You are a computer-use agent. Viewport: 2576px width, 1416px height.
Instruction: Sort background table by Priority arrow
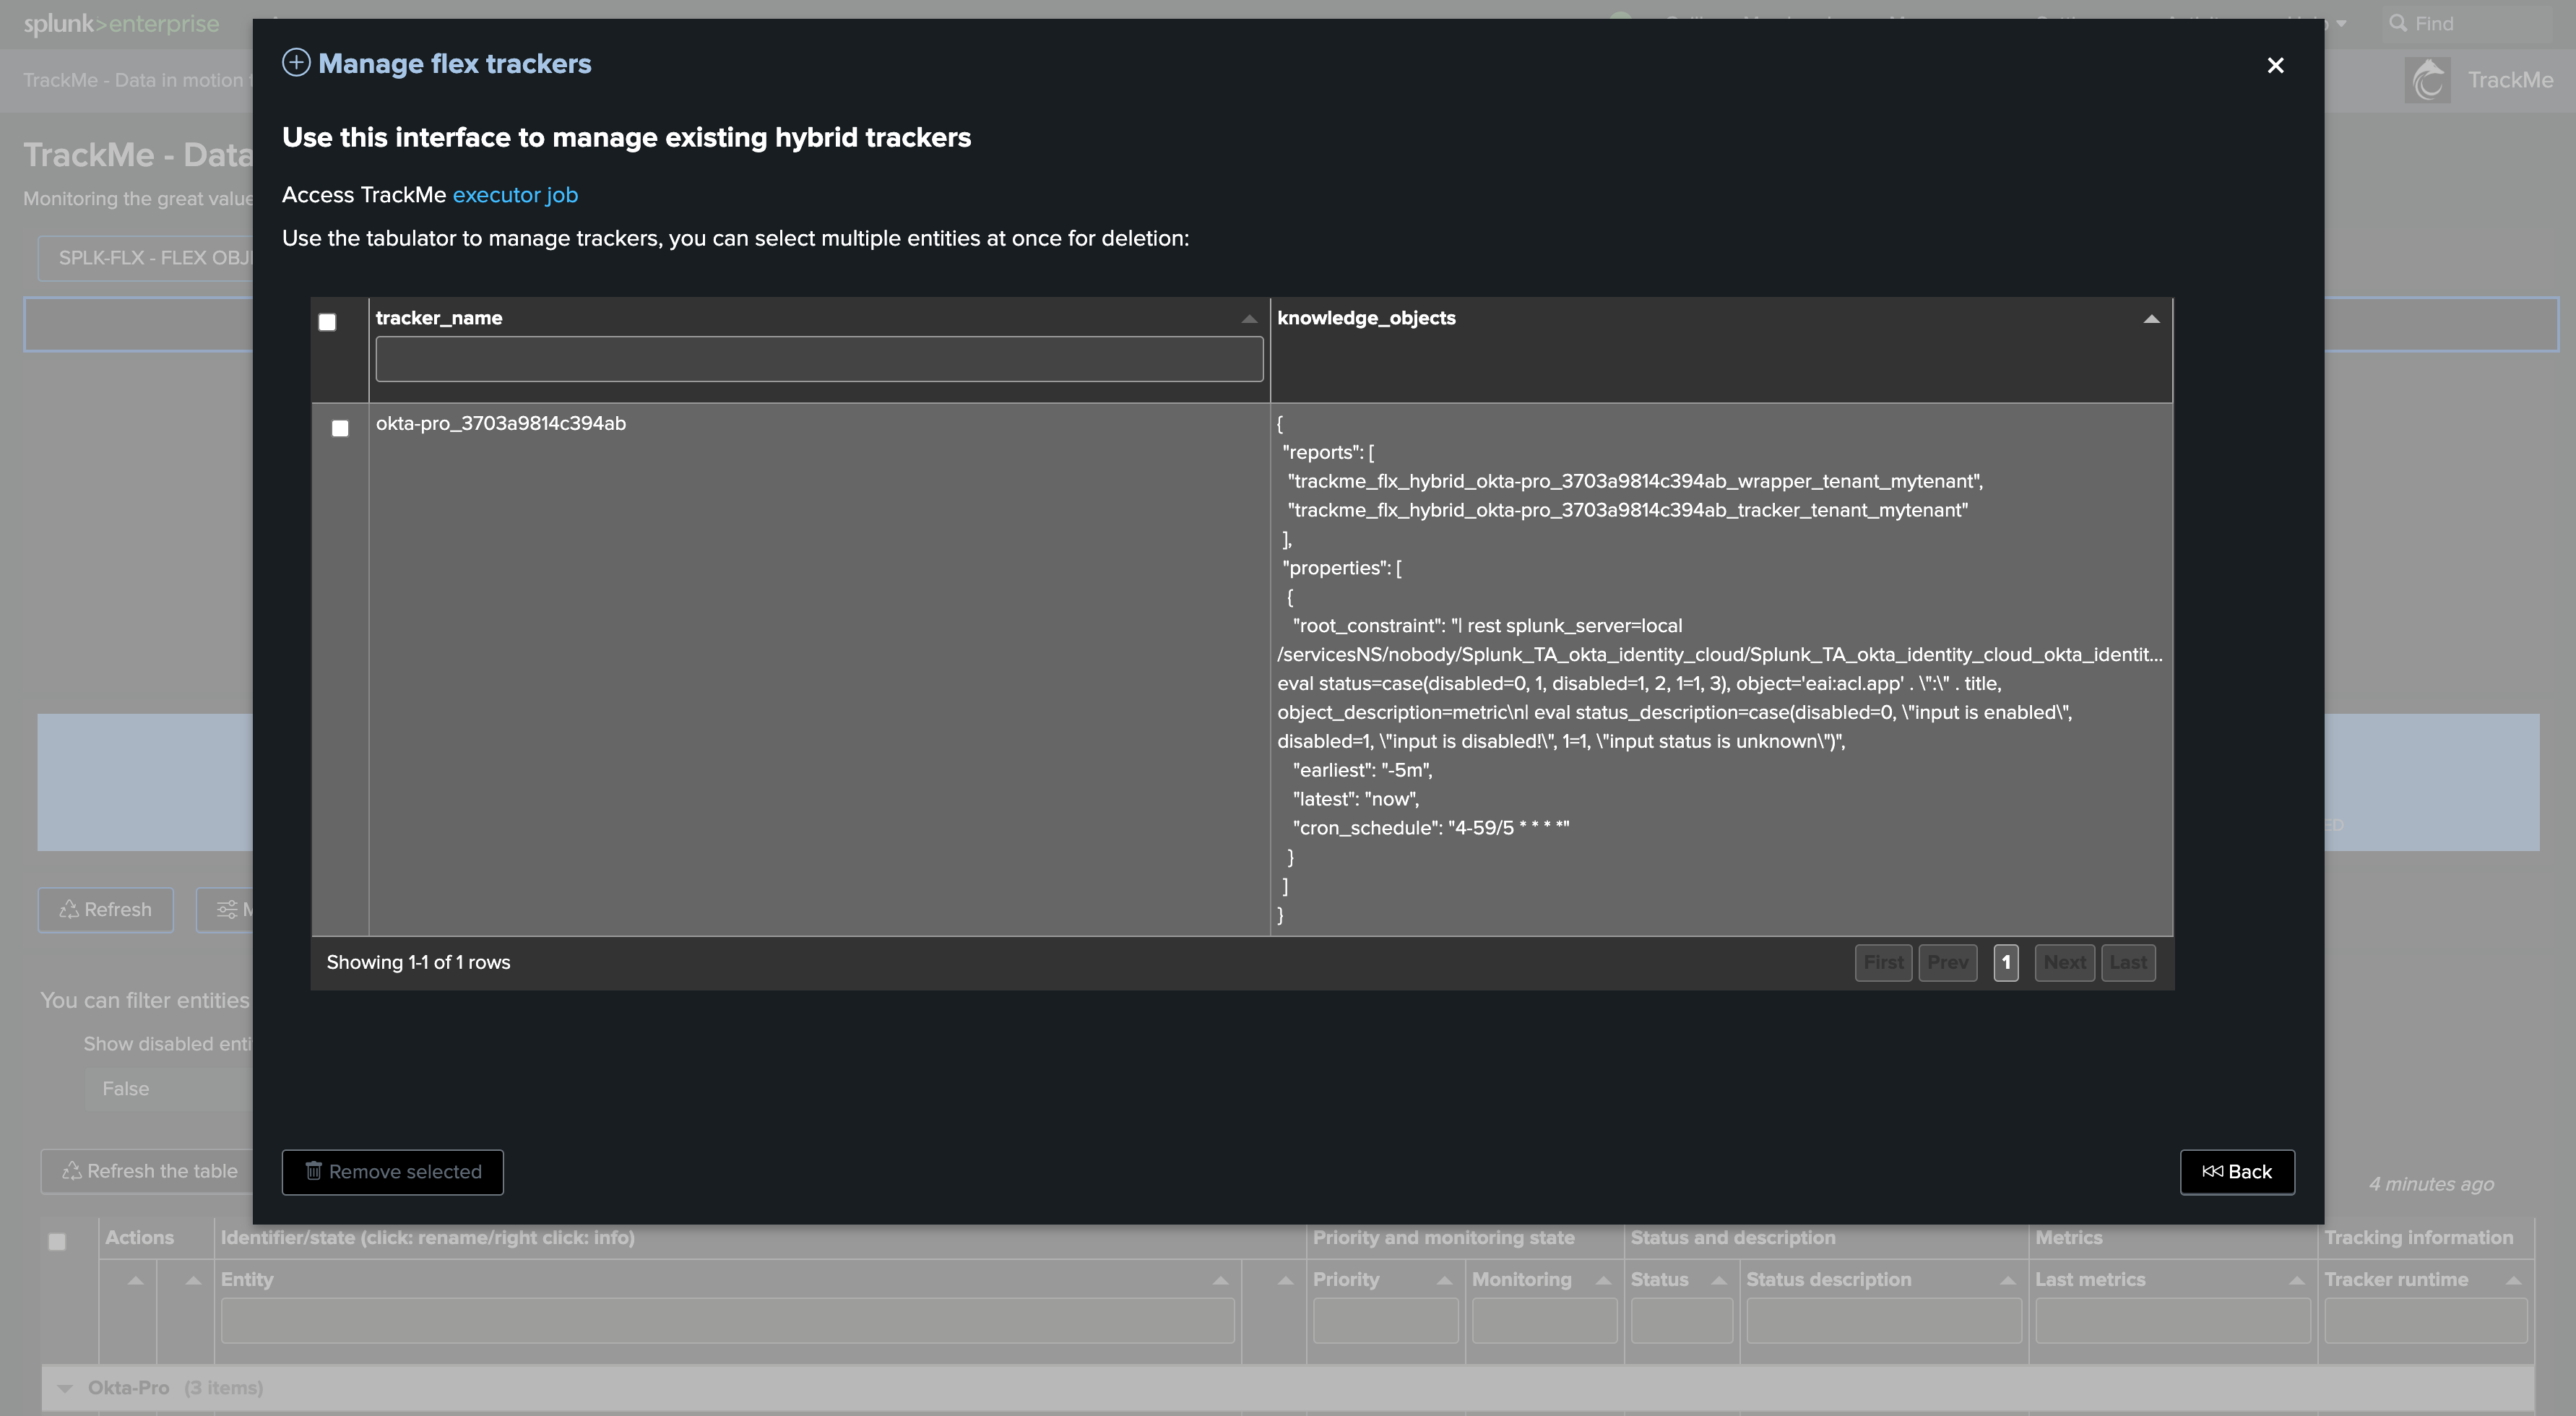pos(1444,1280)
